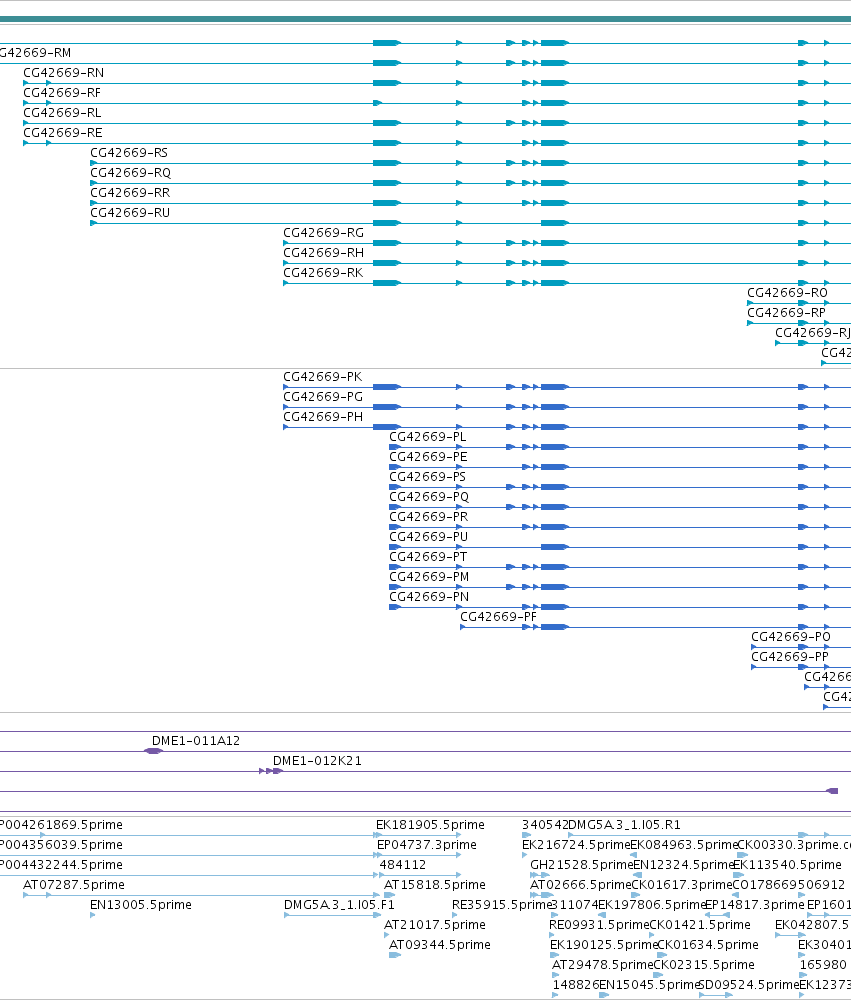
Task: Select the EK113540.5prime label
Action: tap(787, 865)
